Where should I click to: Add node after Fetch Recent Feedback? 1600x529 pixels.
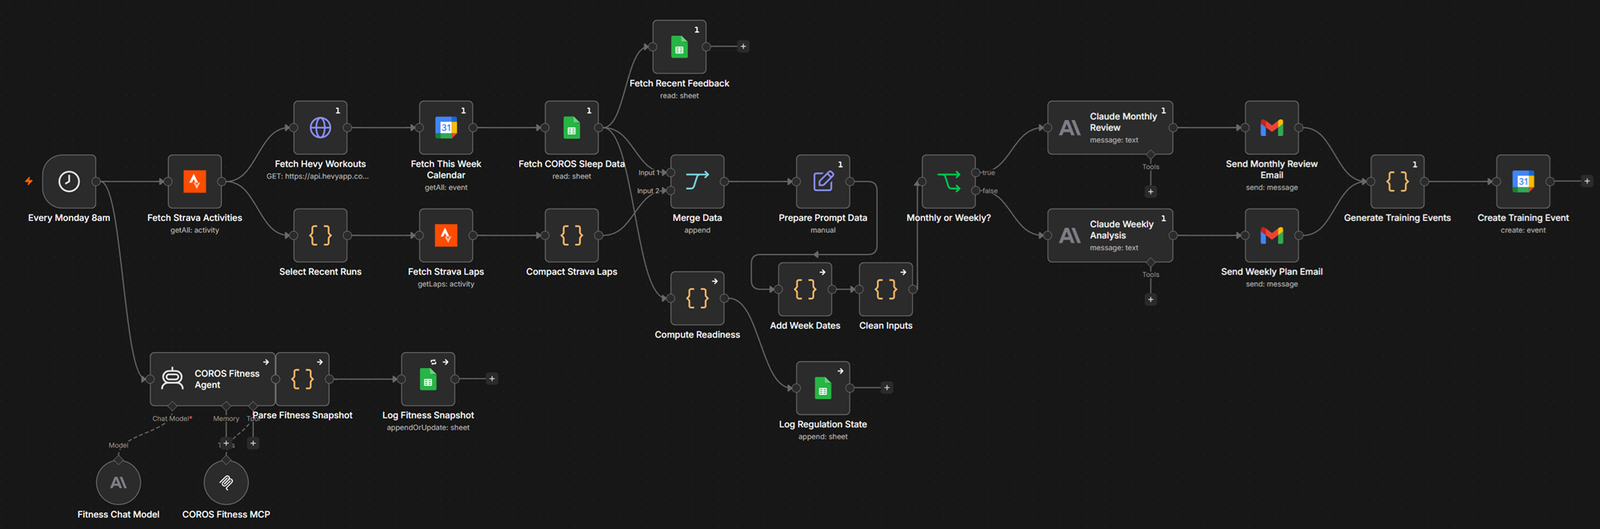743,47
